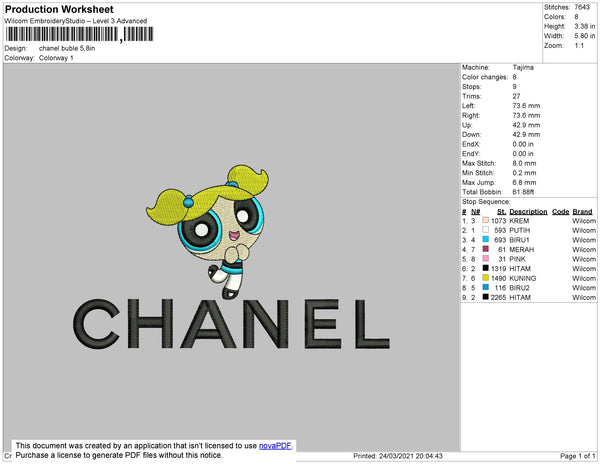Click the PINK color swatch
Viewport: 600px width, 464px height.
486,259
